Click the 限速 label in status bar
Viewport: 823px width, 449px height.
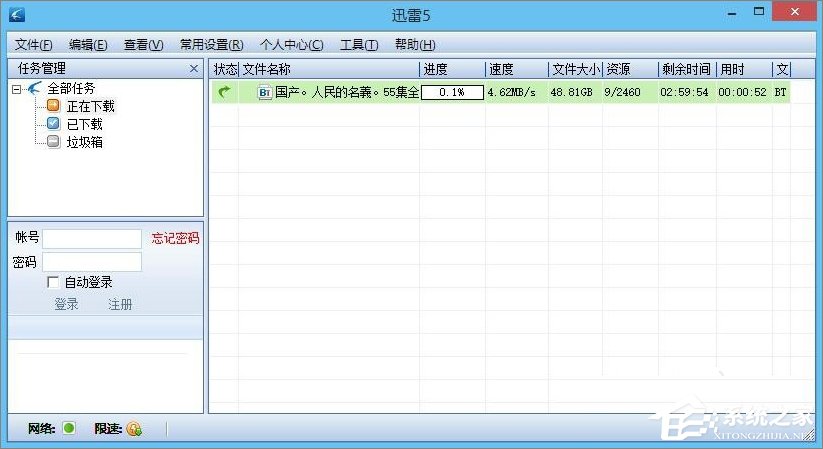coord(109,429)
